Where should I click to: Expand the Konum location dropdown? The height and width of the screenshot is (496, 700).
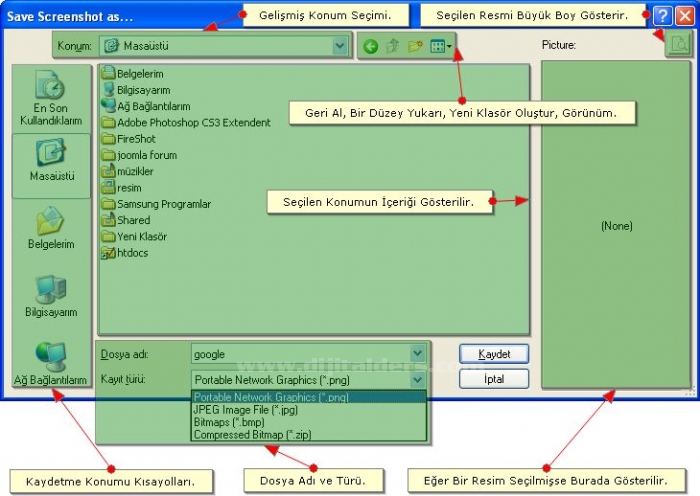coord(340,46)
